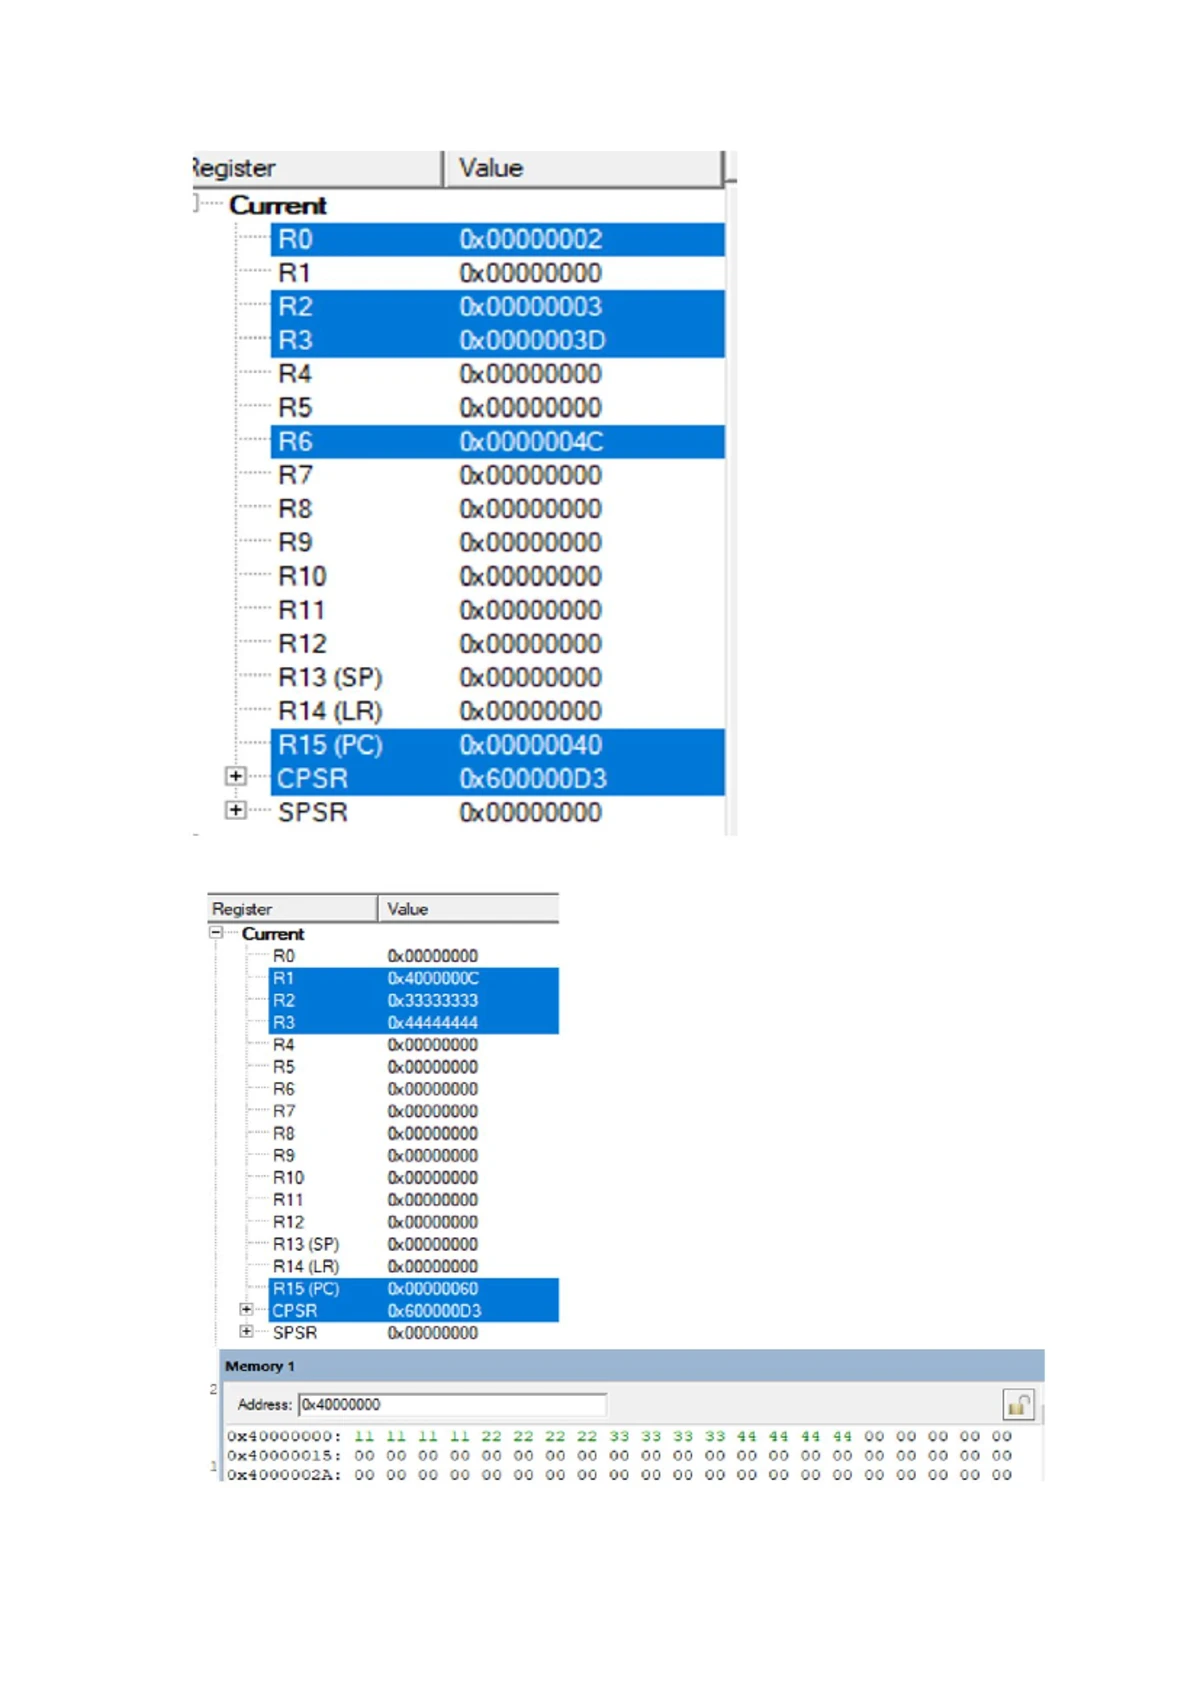This screenshot has width=1200, height=1696.
Task: Click the Value column header of larger register panel
Action: (582, 168)
